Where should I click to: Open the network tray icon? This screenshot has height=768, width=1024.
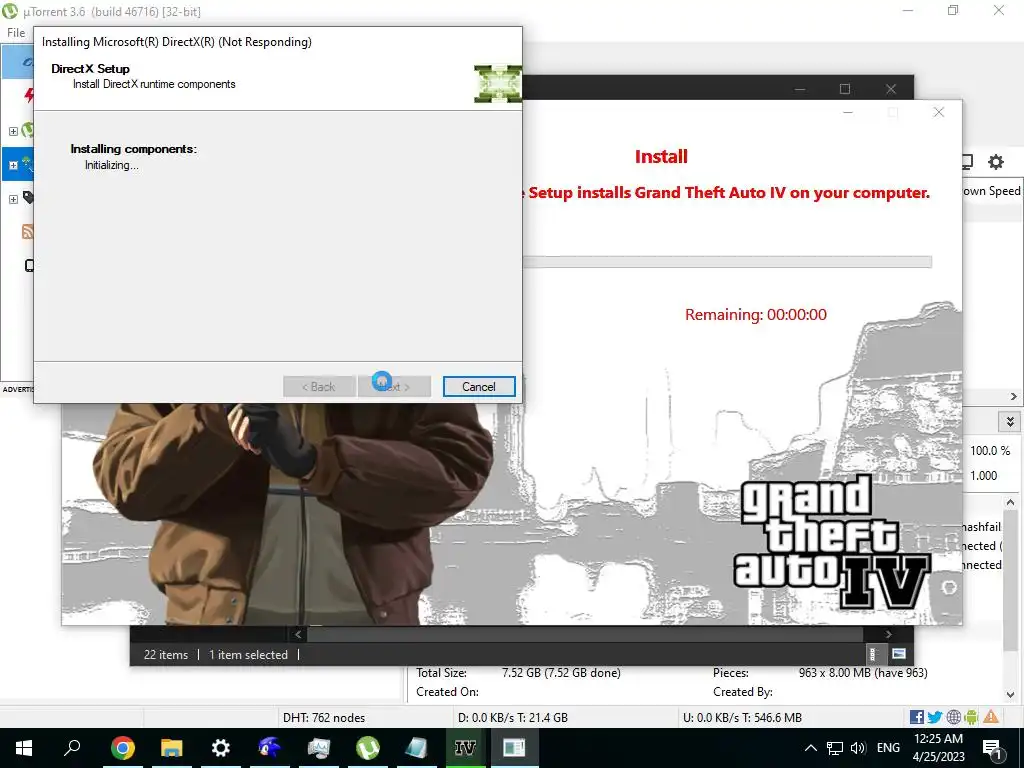pos(835,748)
